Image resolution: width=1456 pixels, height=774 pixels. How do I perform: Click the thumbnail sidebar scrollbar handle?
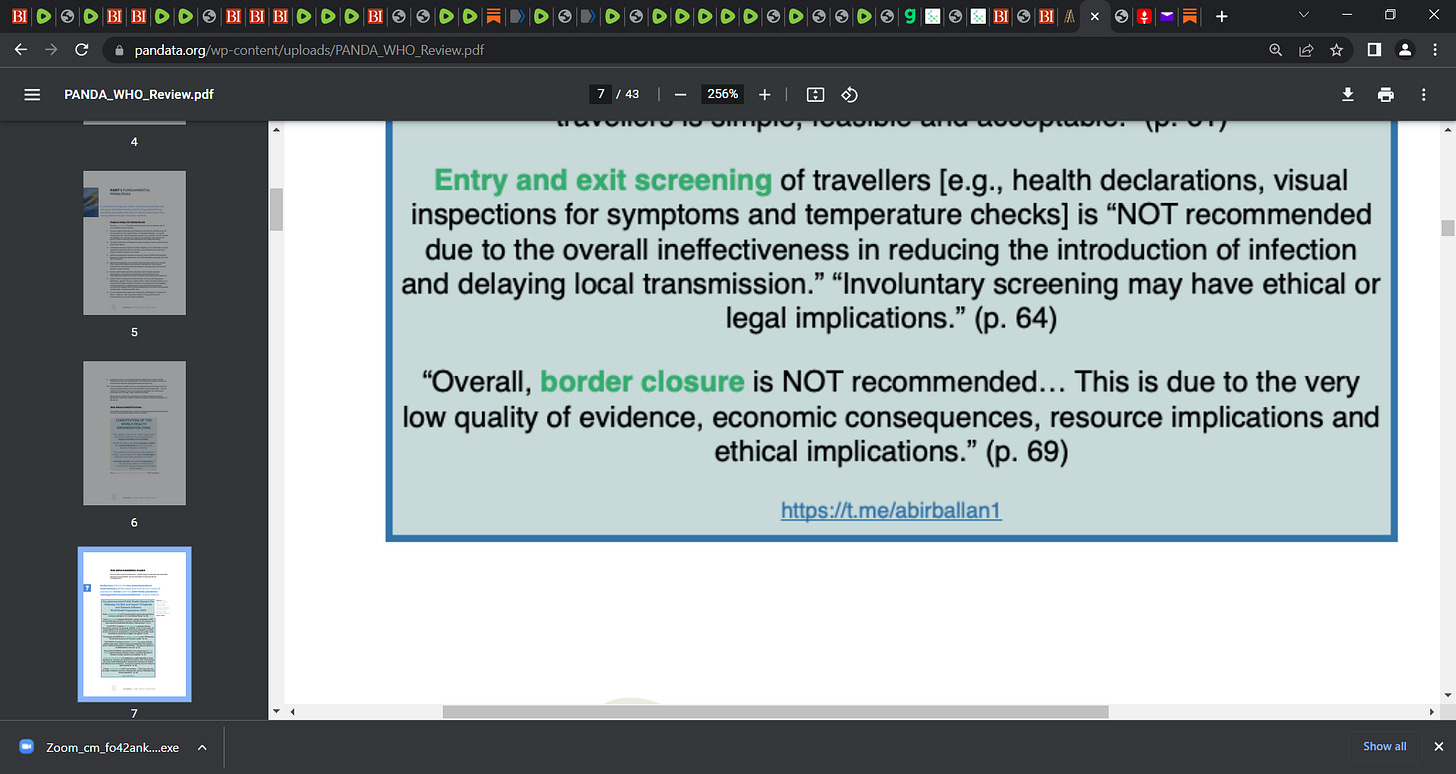pos(277,209)
